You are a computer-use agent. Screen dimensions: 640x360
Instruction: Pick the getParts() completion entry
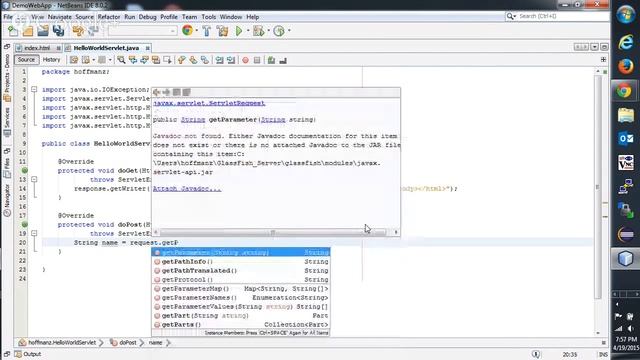coord(241,324)
